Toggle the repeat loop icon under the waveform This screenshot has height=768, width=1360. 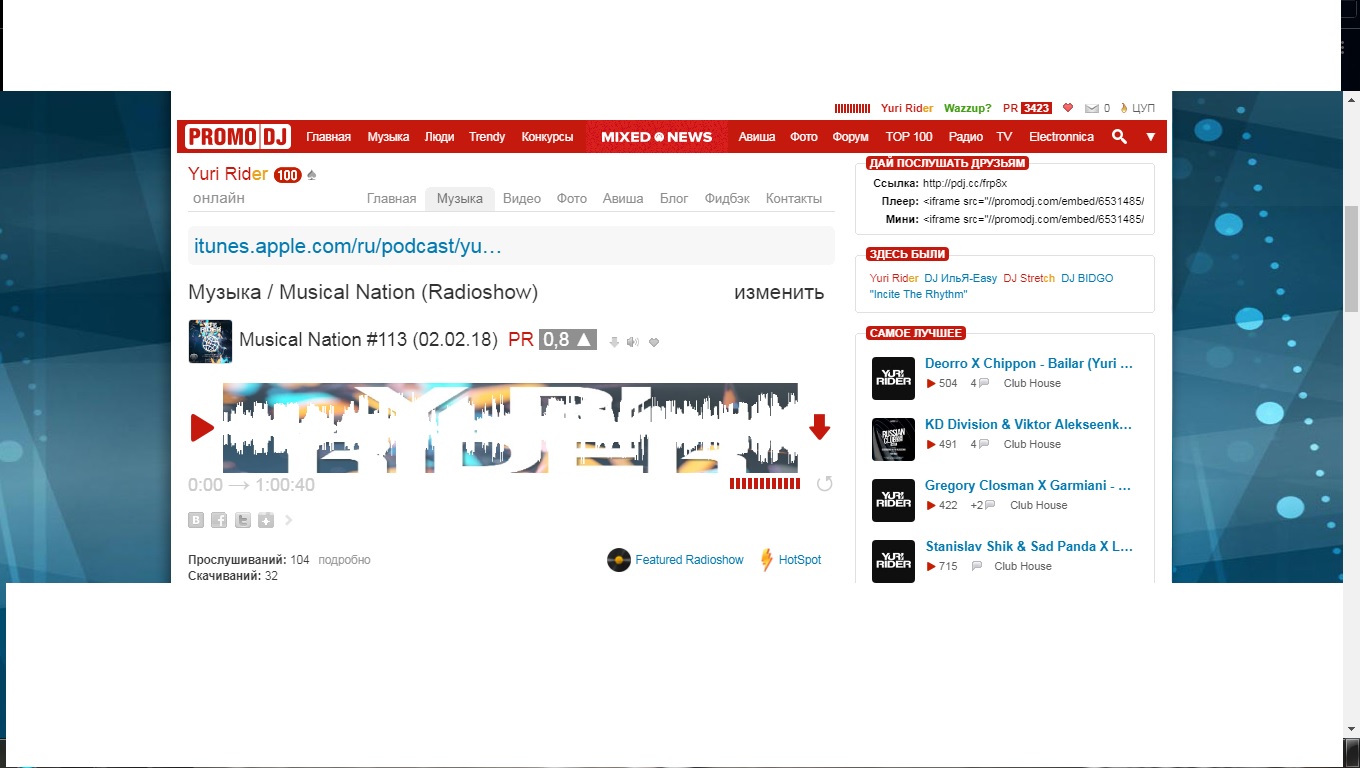(824, 484)
